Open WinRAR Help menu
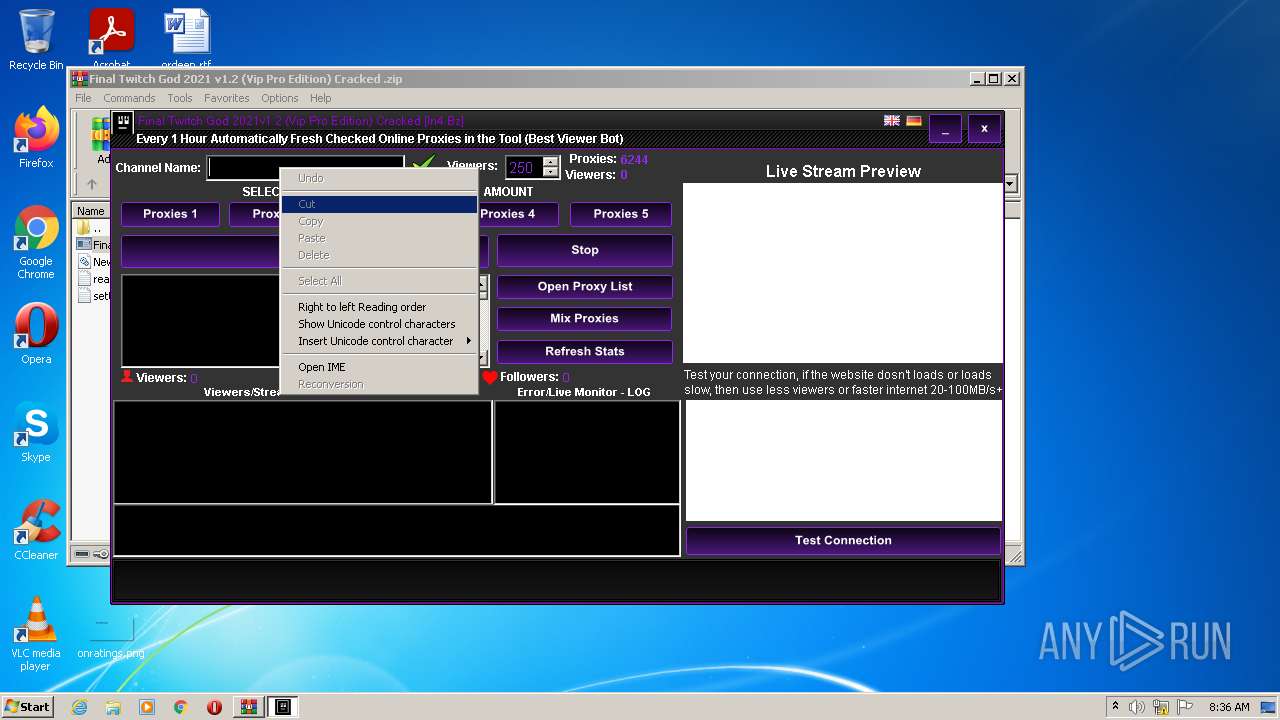Image resolution: width=1280 pixels, height=720 pixels. pos(320,98)
